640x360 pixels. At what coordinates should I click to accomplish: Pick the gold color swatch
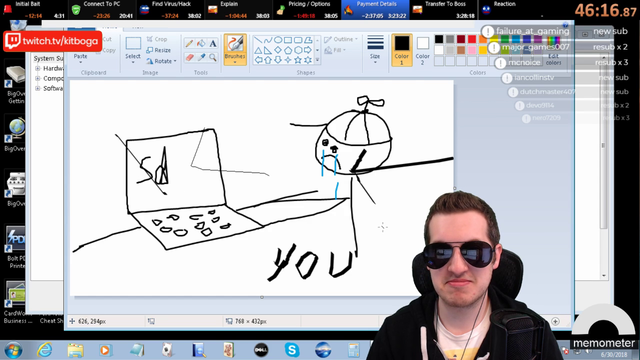(483, 50)
